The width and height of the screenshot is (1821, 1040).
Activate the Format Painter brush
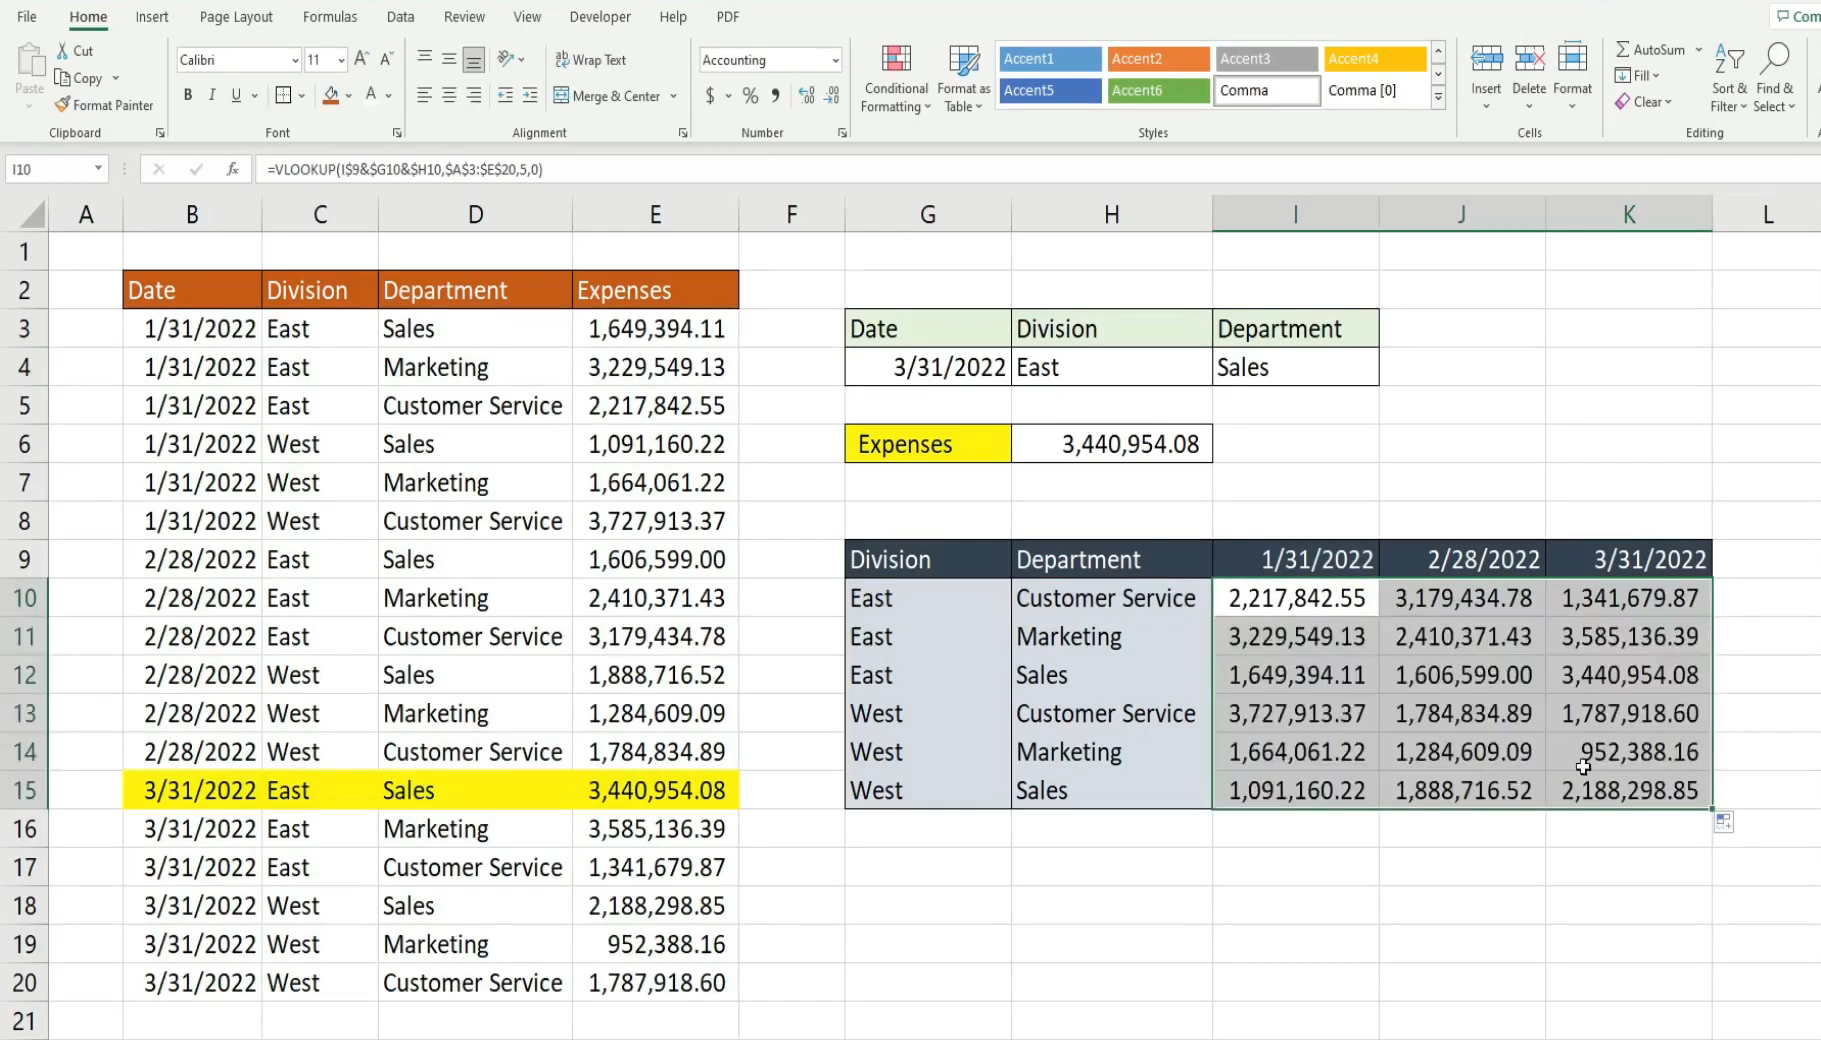pyautogui.click(x=104, y=105)
